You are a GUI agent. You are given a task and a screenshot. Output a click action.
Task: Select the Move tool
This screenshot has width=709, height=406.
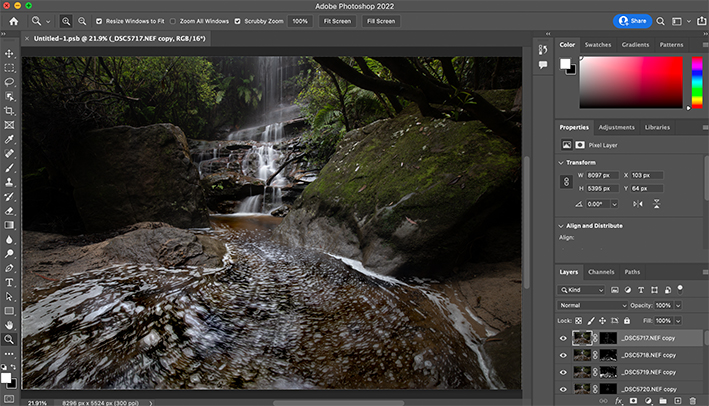pyautogui.click(x=9, y=54)
